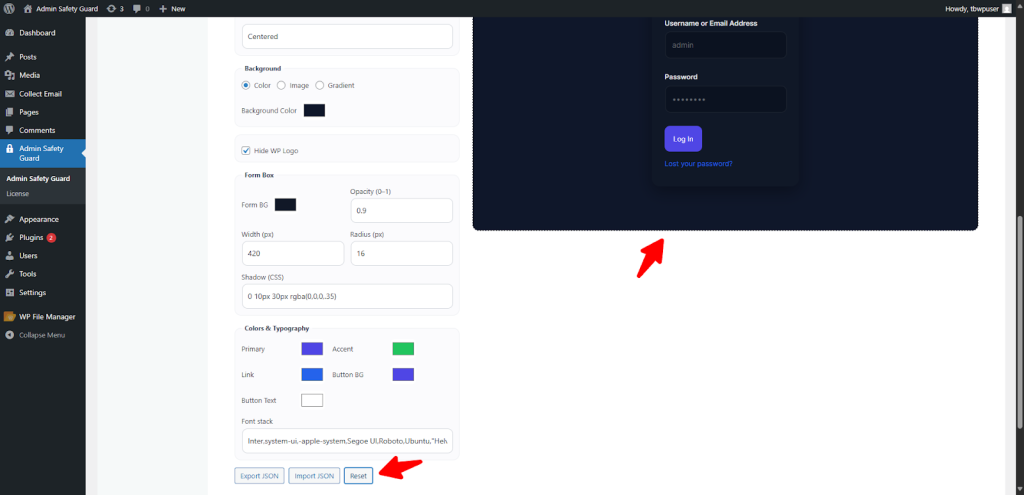Pick the Accent green color swatch
The image size is (1024, 495).
coord(403,349)
